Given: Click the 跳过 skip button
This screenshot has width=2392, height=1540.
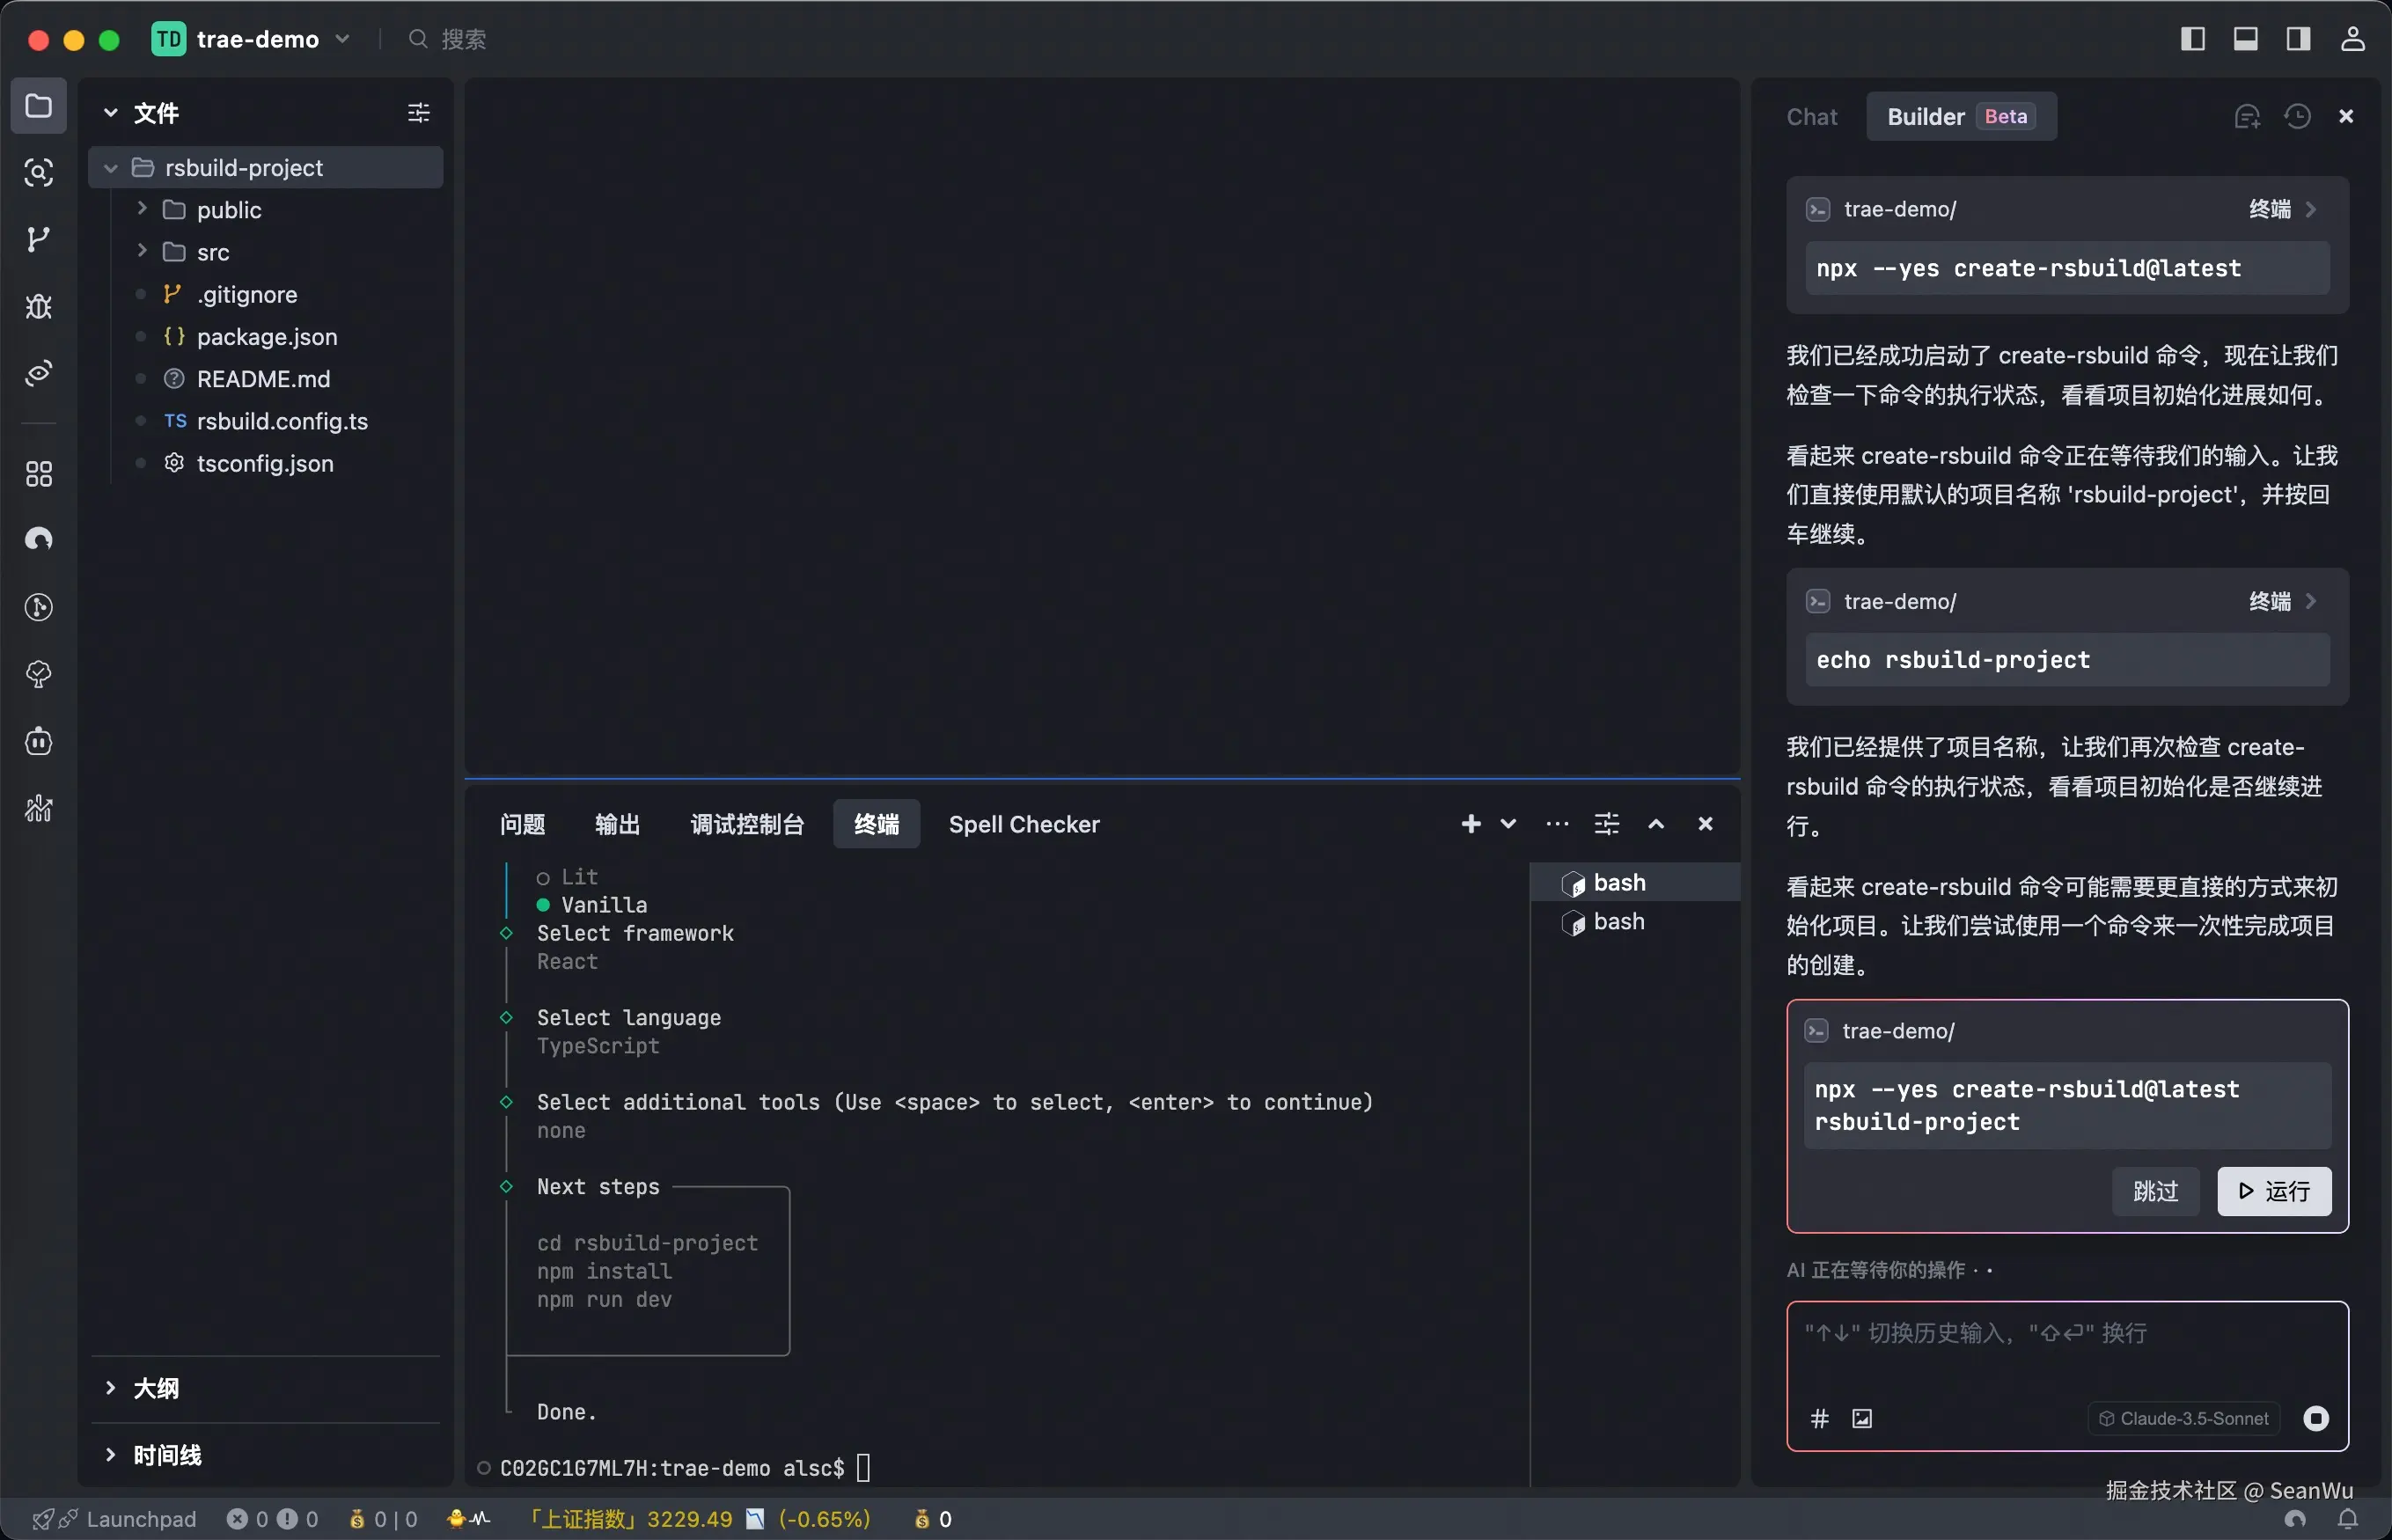Looking at the screenshot, I should click(x=2154, y=1191).
